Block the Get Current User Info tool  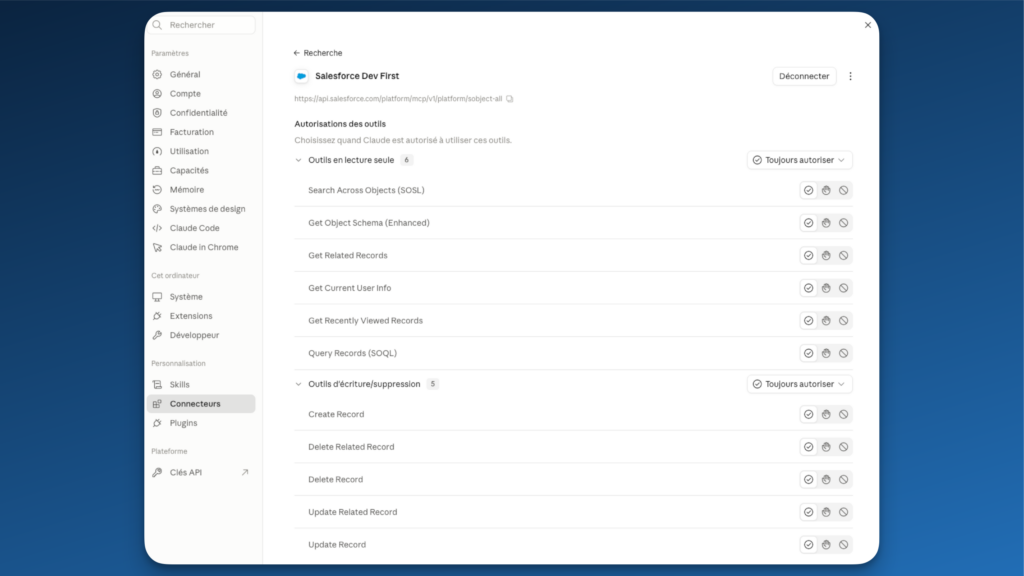[844, 288]
